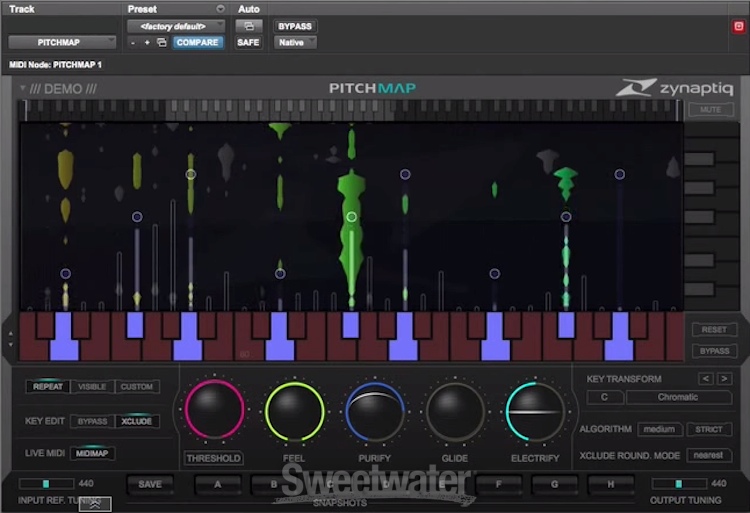Click the Feel knob
750x513 pixels.
[295, 411]
